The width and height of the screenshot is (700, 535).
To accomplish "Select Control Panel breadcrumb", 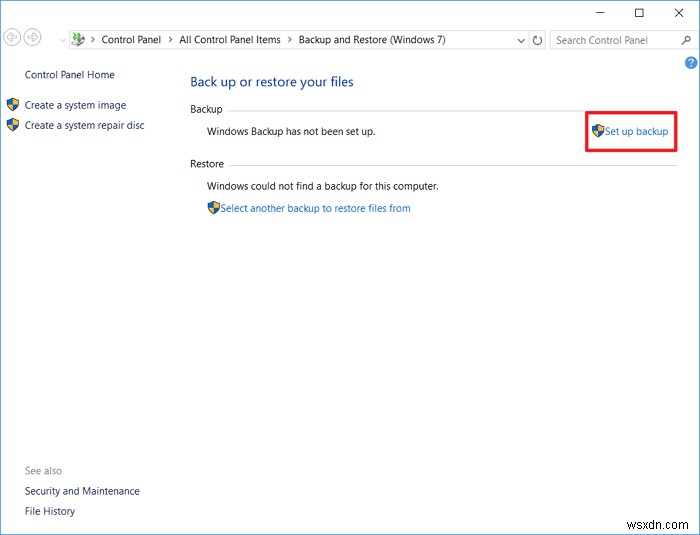I will click(131, 40).
